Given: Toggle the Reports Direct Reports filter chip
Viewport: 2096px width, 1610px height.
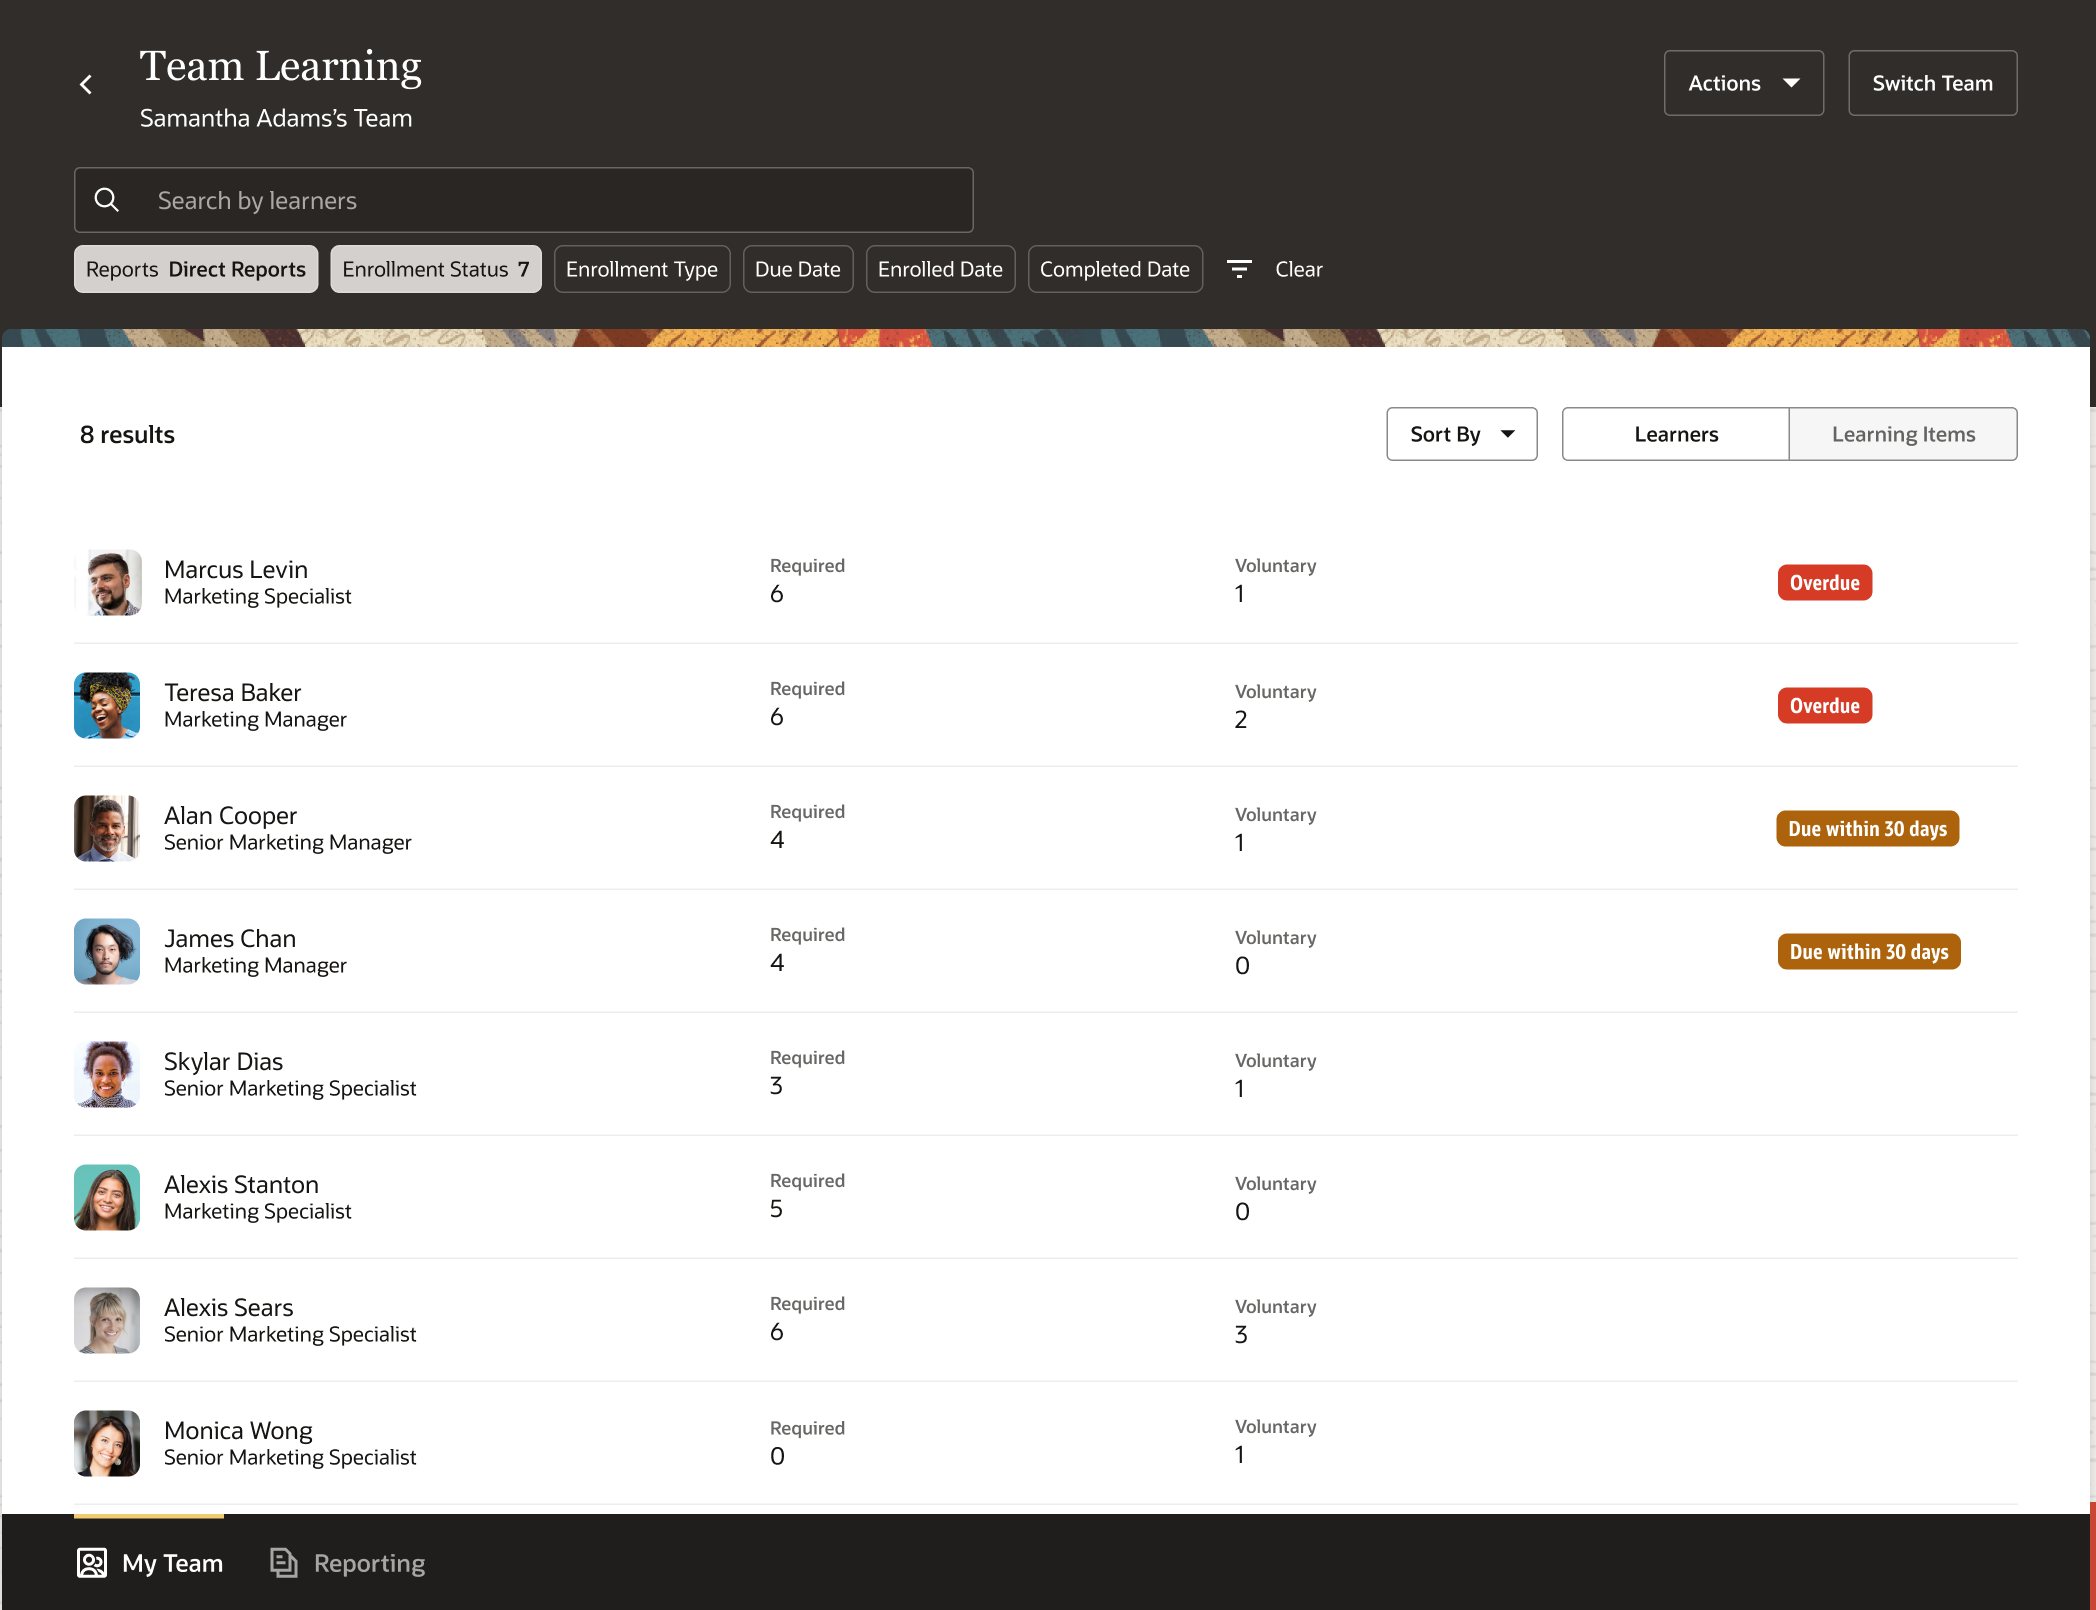Looking at the screenshot, I should tap(196, 269).
